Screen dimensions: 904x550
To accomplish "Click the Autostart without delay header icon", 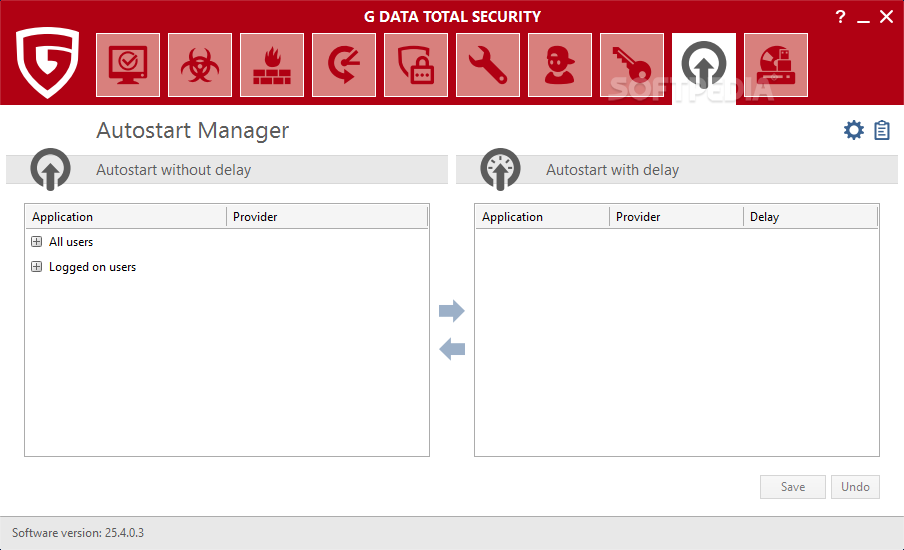I will 51,169.
